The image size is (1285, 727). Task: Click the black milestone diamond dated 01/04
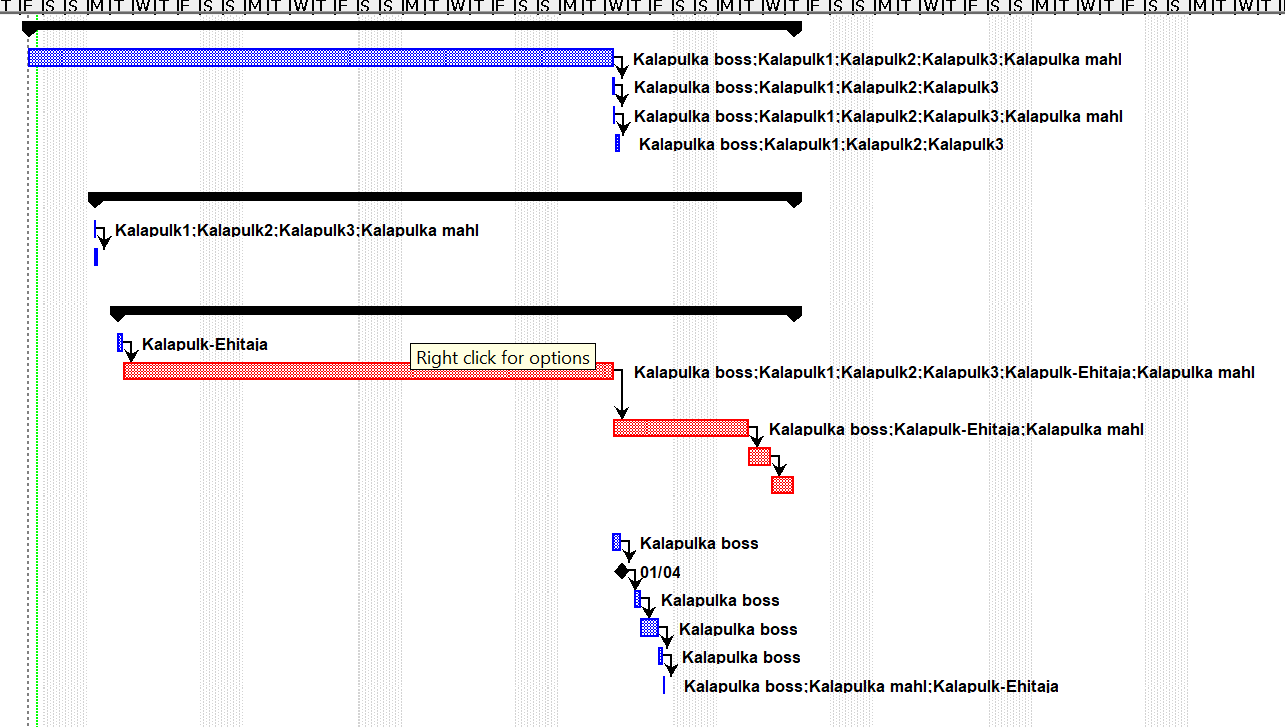pyautogui.click(x=622, y=571)
